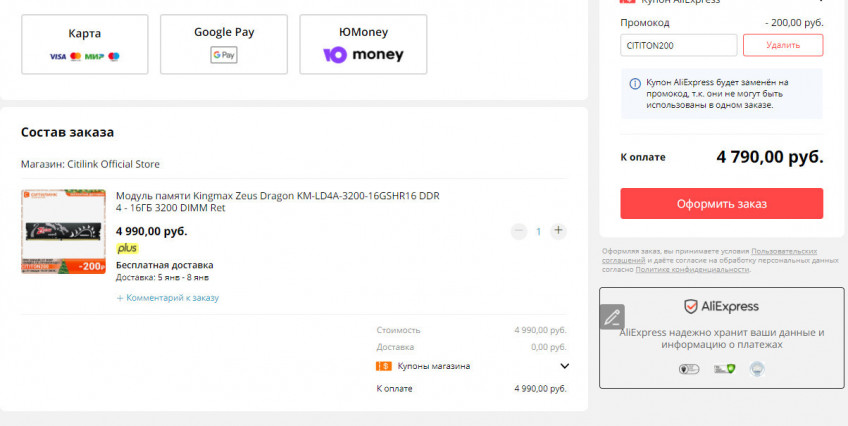Viewport: 848px width, 426px height.
Task: Increase item quantity with plus button
Action: pyautogui.click(x=558, y=231)
